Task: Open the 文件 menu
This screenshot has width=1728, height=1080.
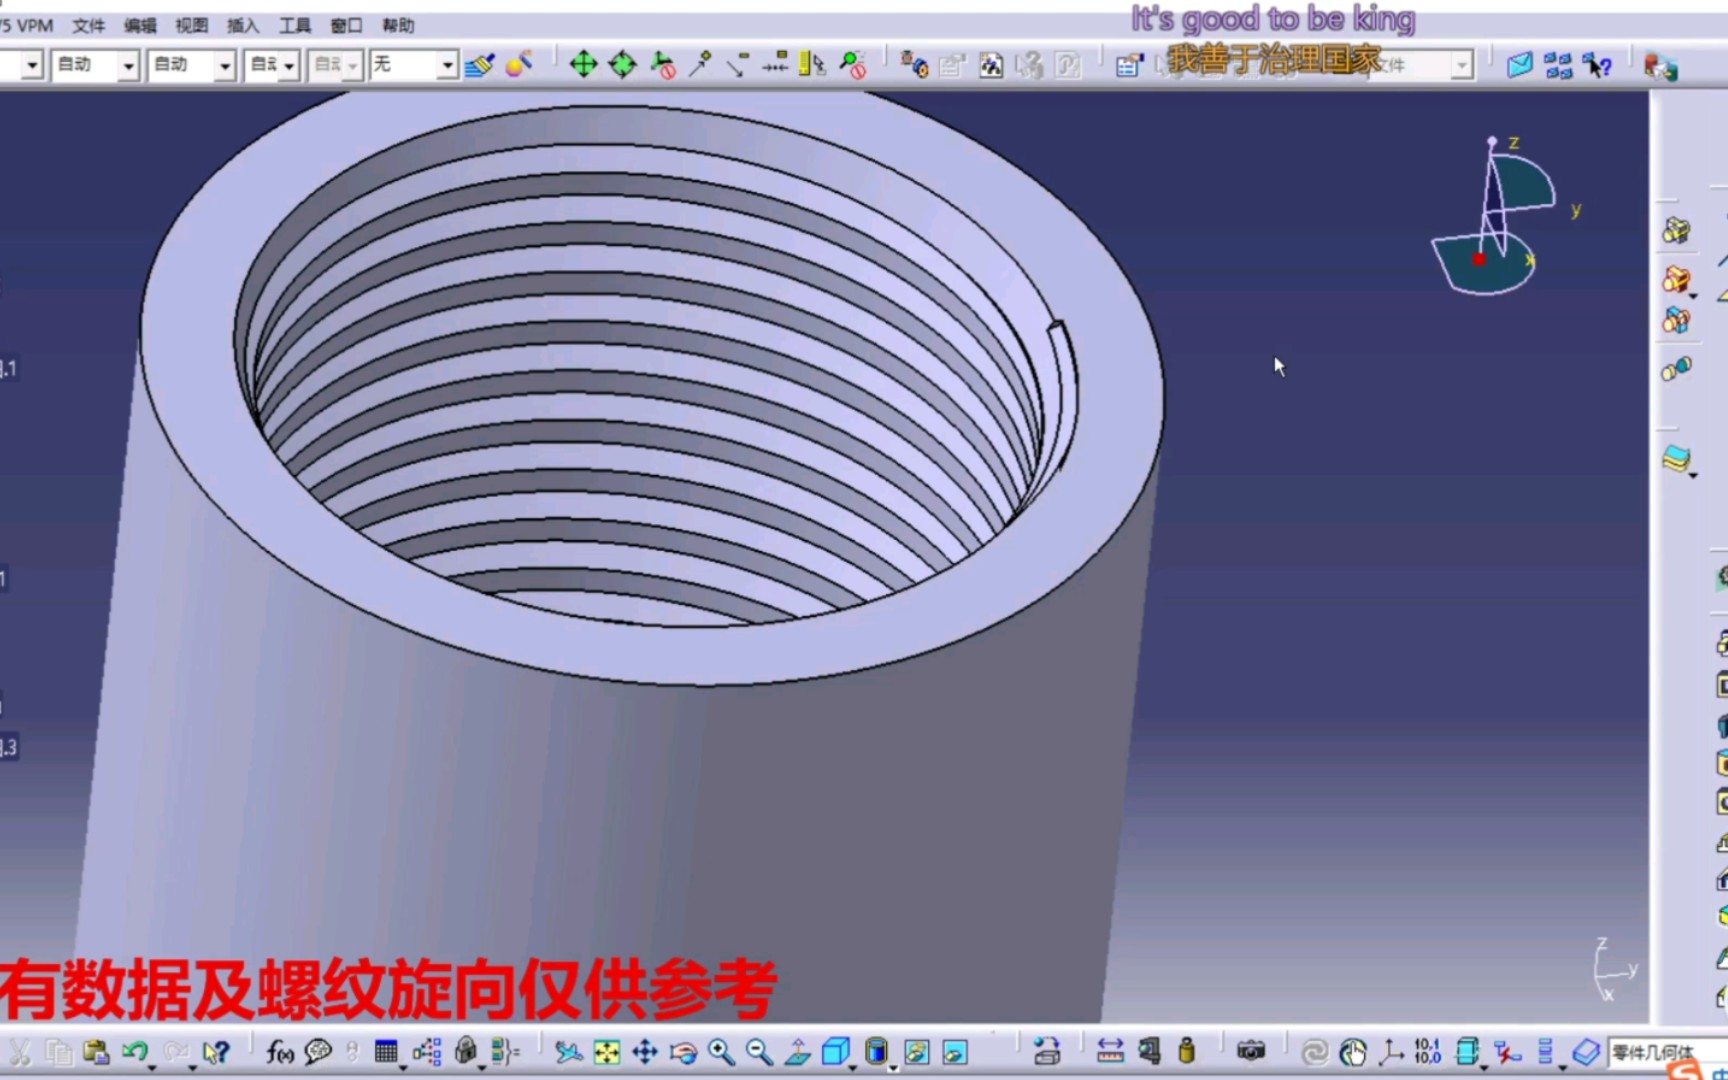Action: (x=89, y=25)
